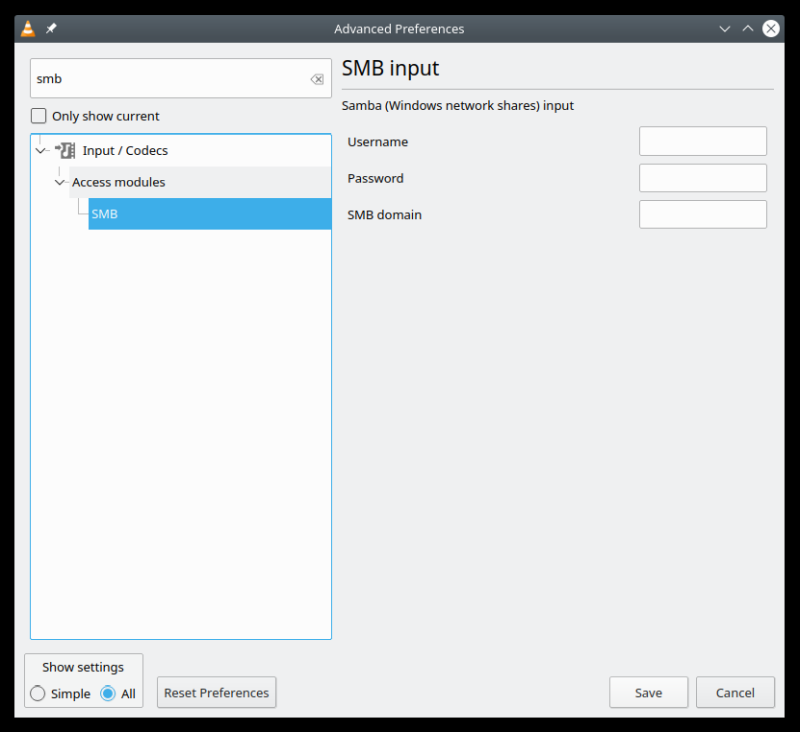The height and width of the screenshot is (732, 800).
Task: Select the Simple settings radio button
Action: (36, 693)
